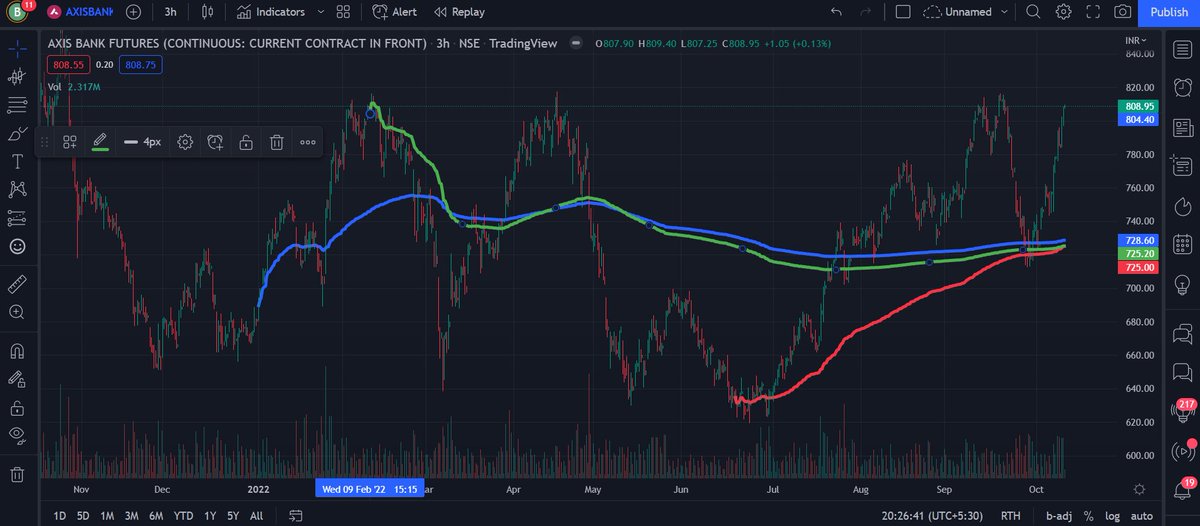Viewport: 1200px width, 526px height.
Task: Change the candlestick chart type
Action: 208,12
